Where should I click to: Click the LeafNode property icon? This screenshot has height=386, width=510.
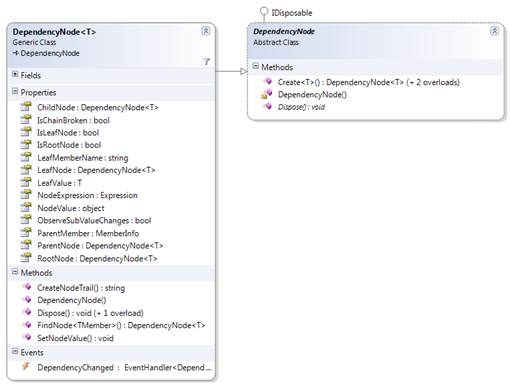26,170
